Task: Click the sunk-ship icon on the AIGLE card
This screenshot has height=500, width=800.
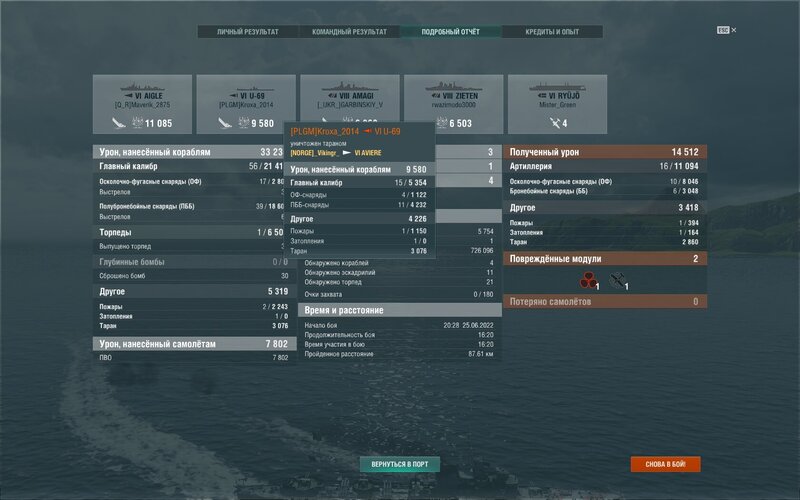Action: click(119, 123)
